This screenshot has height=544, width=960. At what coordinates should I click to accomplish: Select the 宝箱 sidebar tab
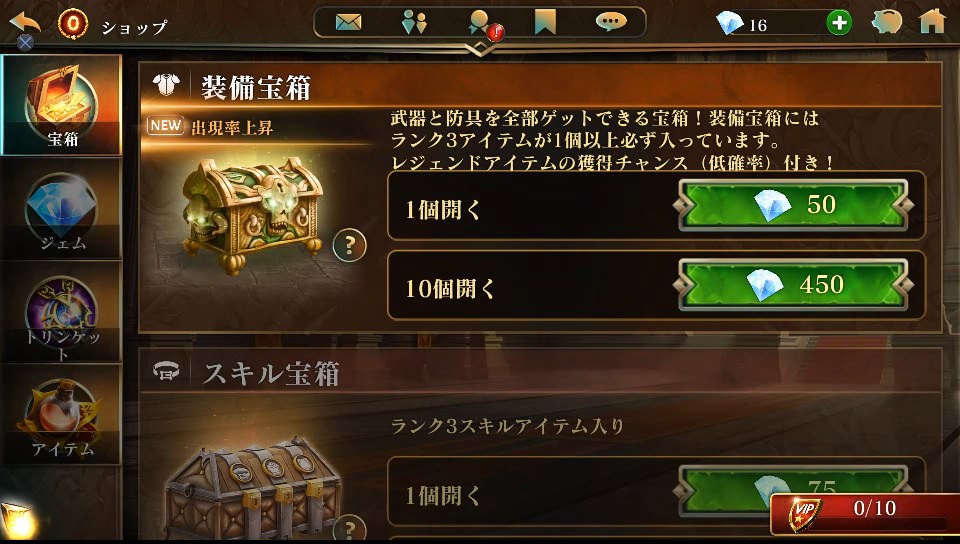pyautogui.click(x=61, y=105)
